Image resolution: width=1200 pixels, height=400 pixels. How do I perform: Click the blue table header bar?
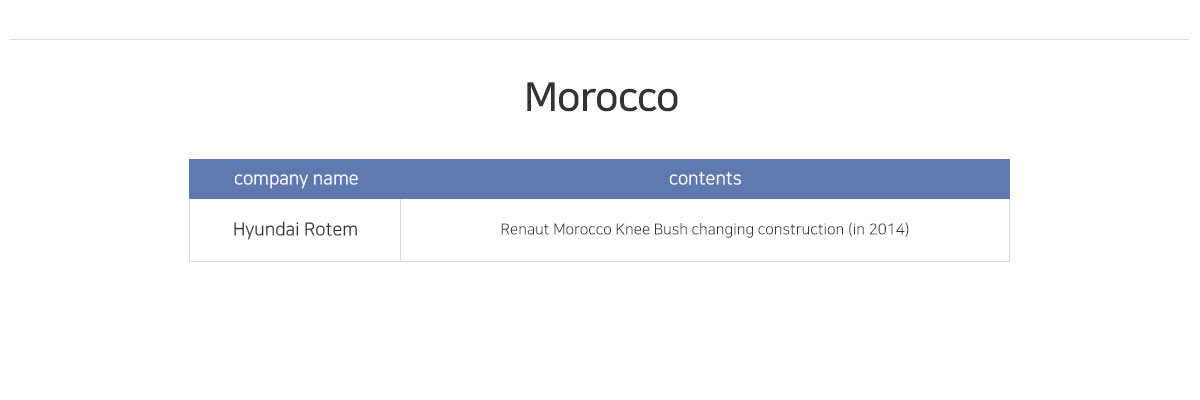(x=600, y=179)
